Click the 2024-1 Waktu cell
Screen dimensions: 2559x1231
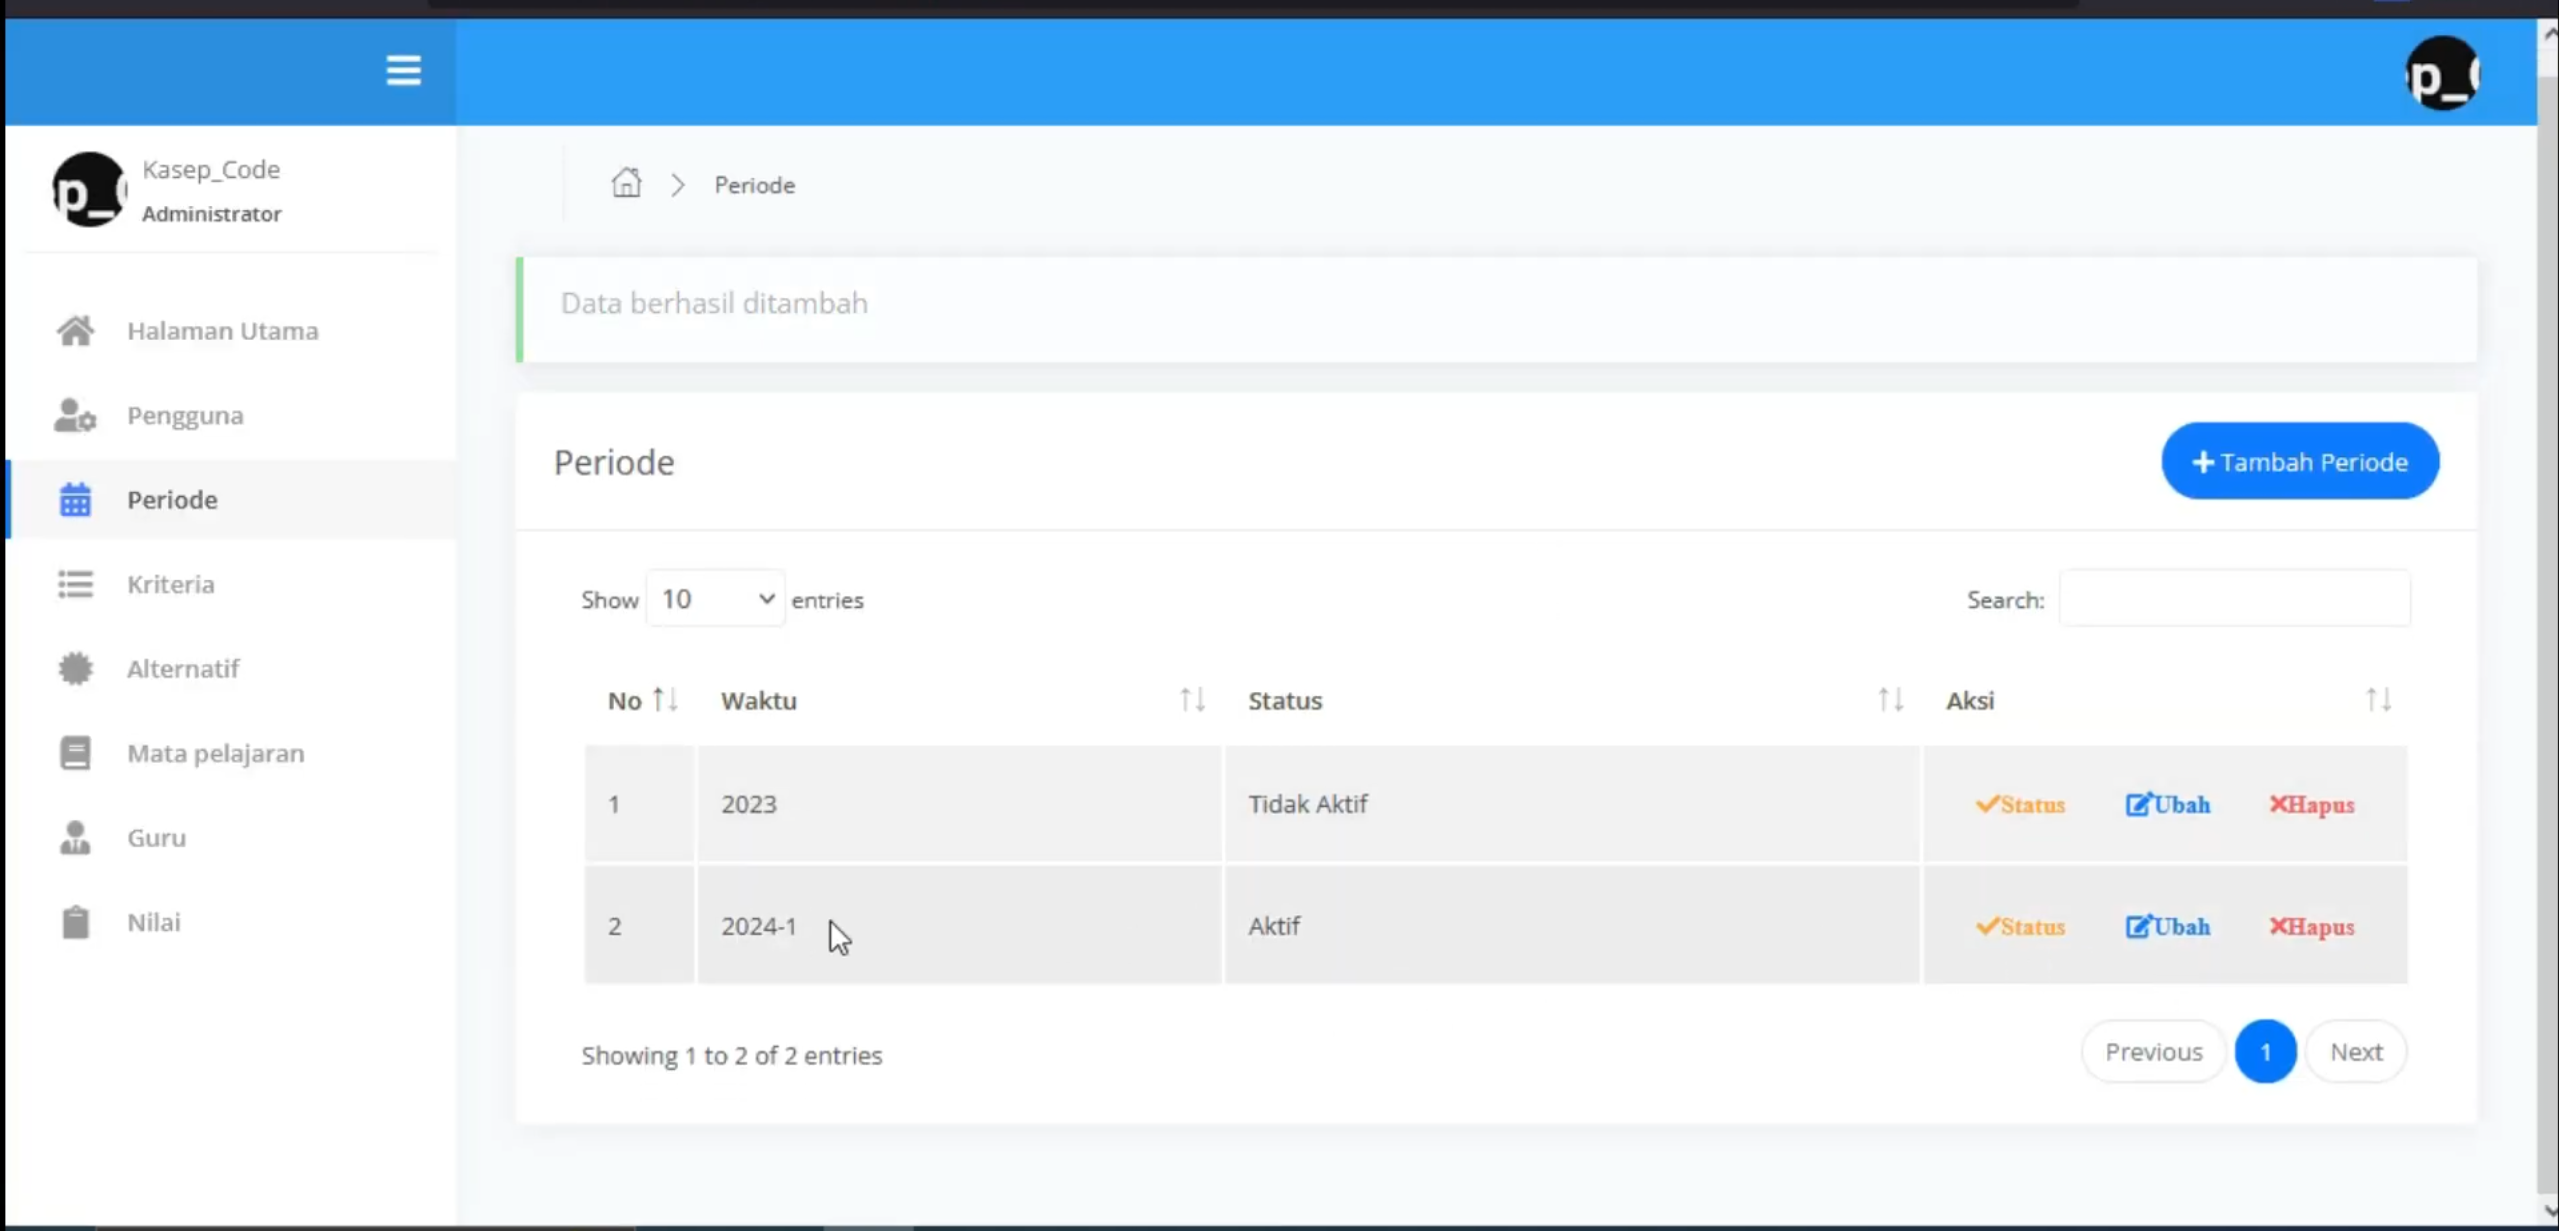[x=960, y=926]
